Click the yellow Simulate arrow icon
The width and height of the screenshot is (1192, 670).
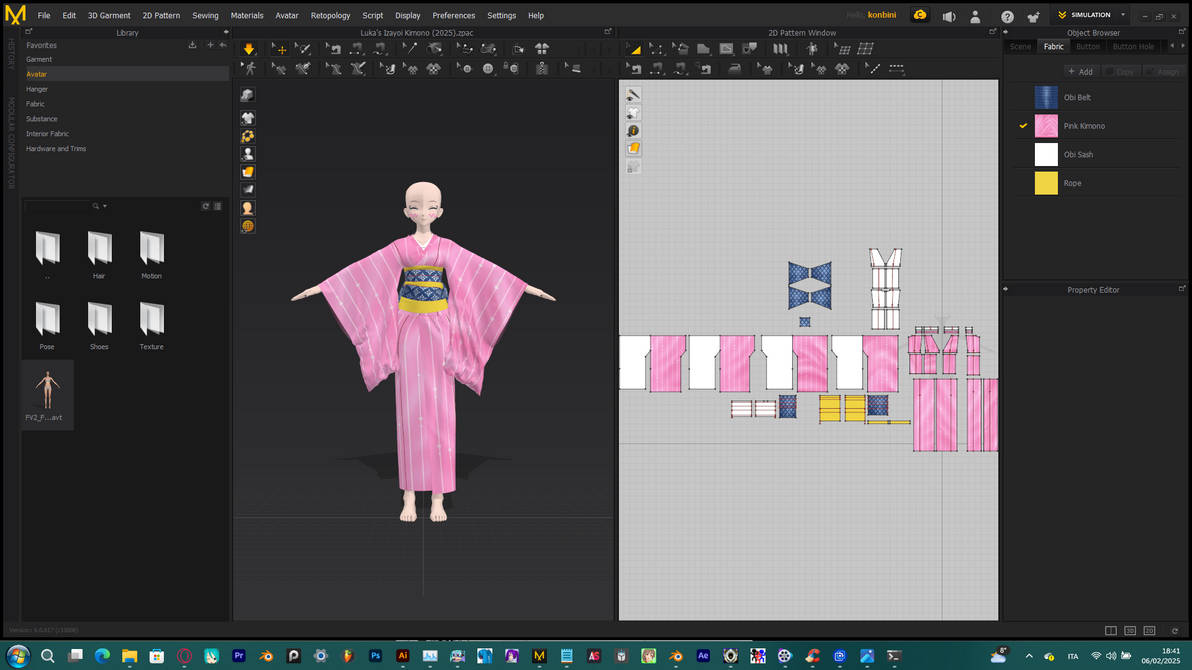coord(249,49)
